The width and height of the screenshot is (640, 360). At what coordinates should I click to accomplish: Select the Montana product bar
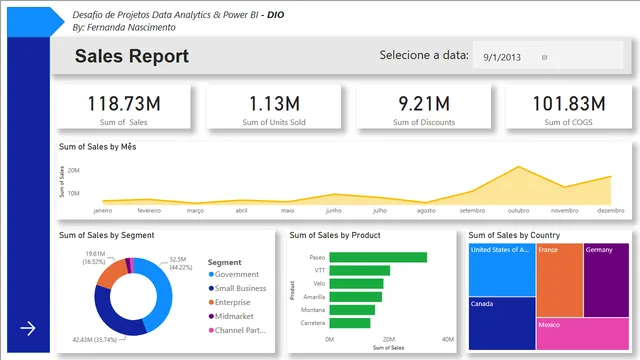[x=352, y=310]
